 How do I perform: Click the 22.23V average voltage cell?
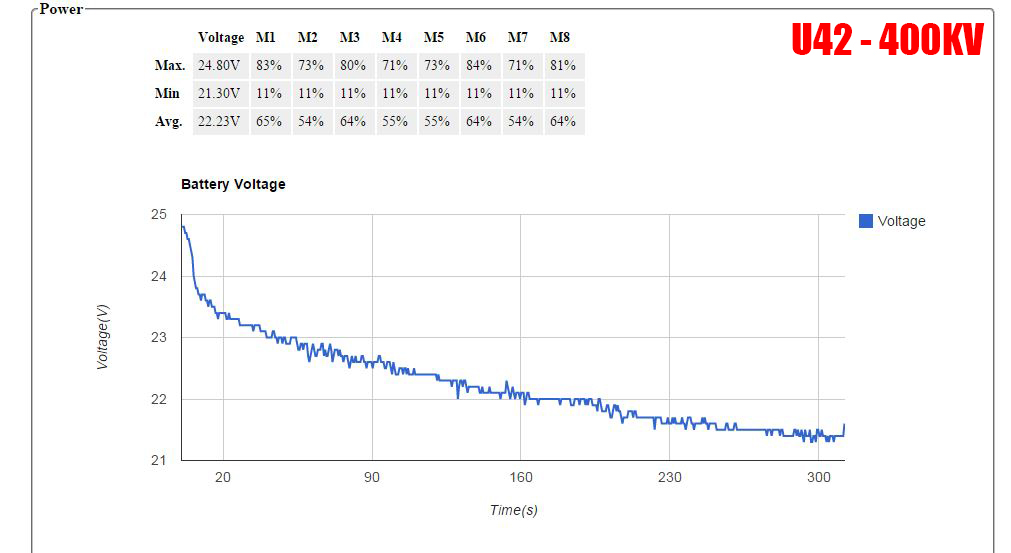click(x=219, y=121)
